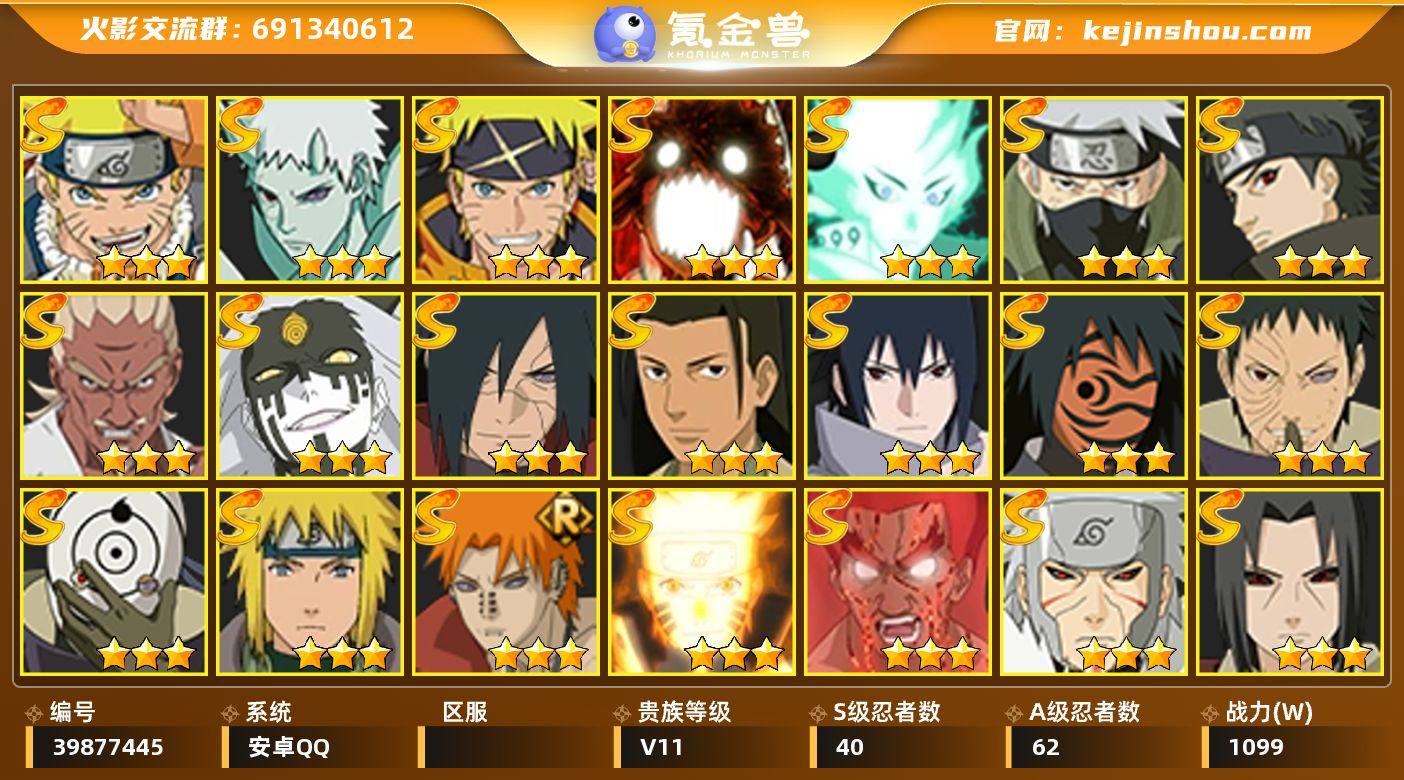
Task: Select the Kakashi masked ninja portrait
Action: (x=1094, y=189)
